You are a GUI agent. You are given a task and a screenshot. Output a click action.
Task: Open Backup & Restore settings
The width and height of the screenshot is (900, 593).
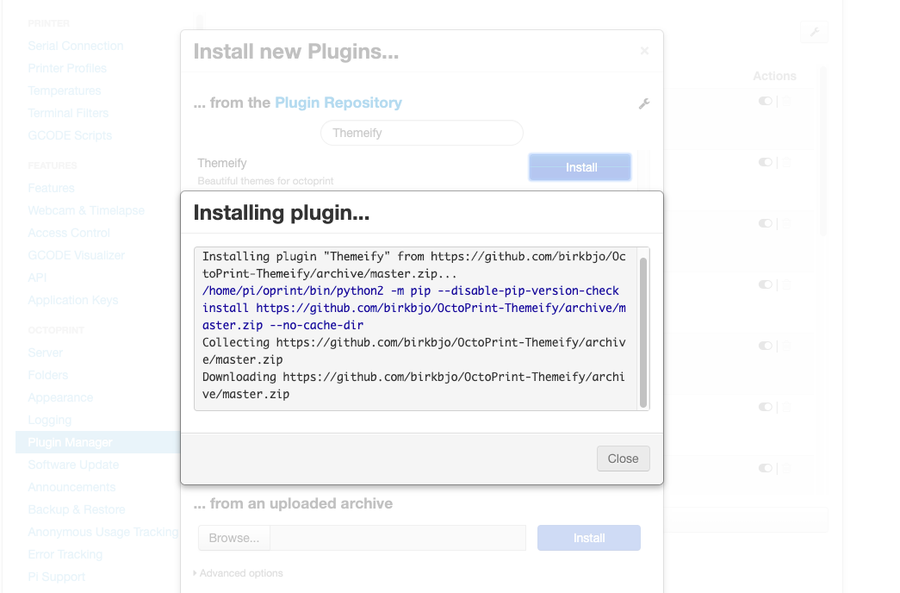(76, 509)
